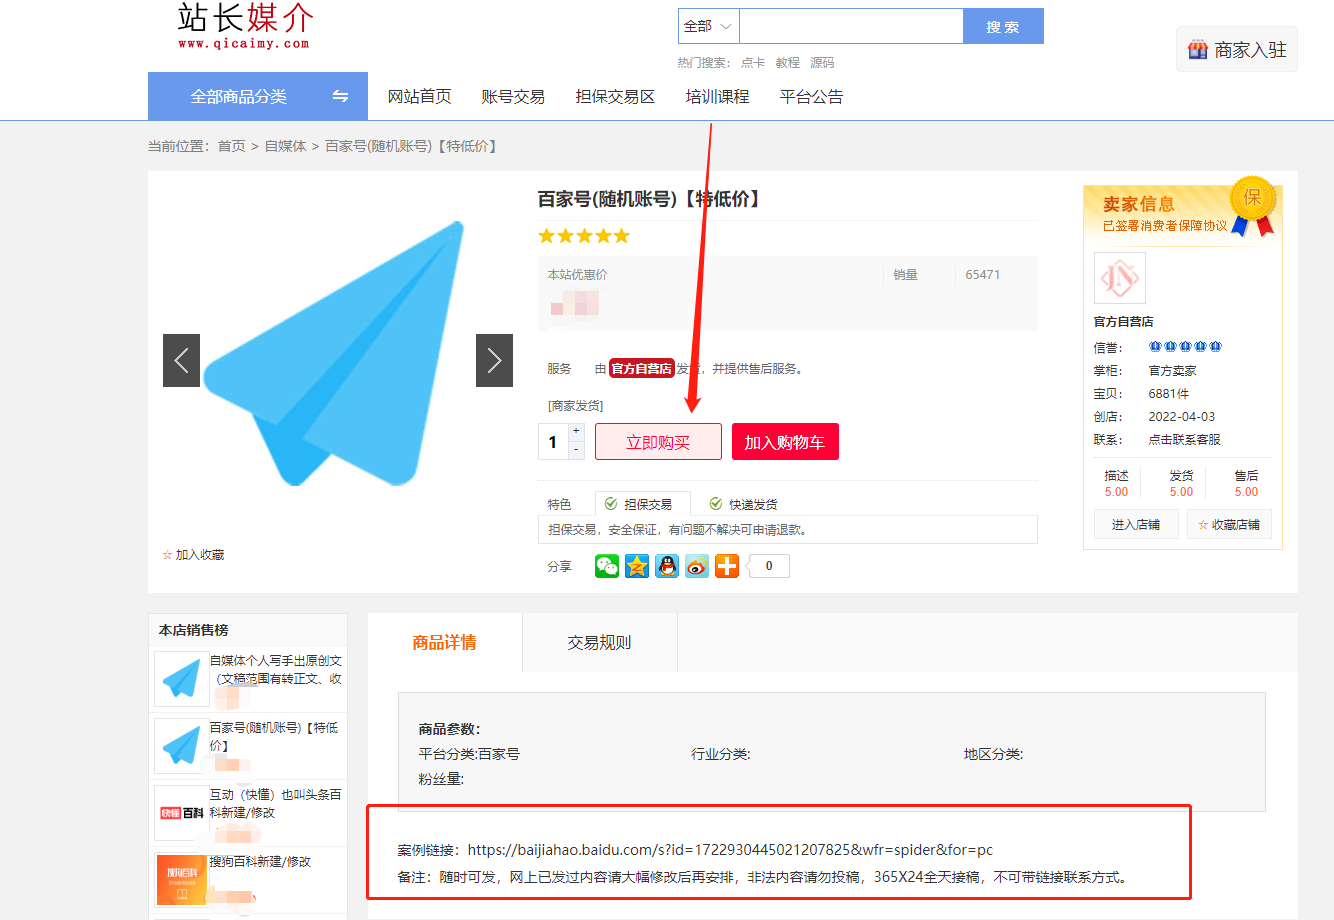
Task: Click the 保 guarantee medal badge
Action: click(x=1253, y=207)
